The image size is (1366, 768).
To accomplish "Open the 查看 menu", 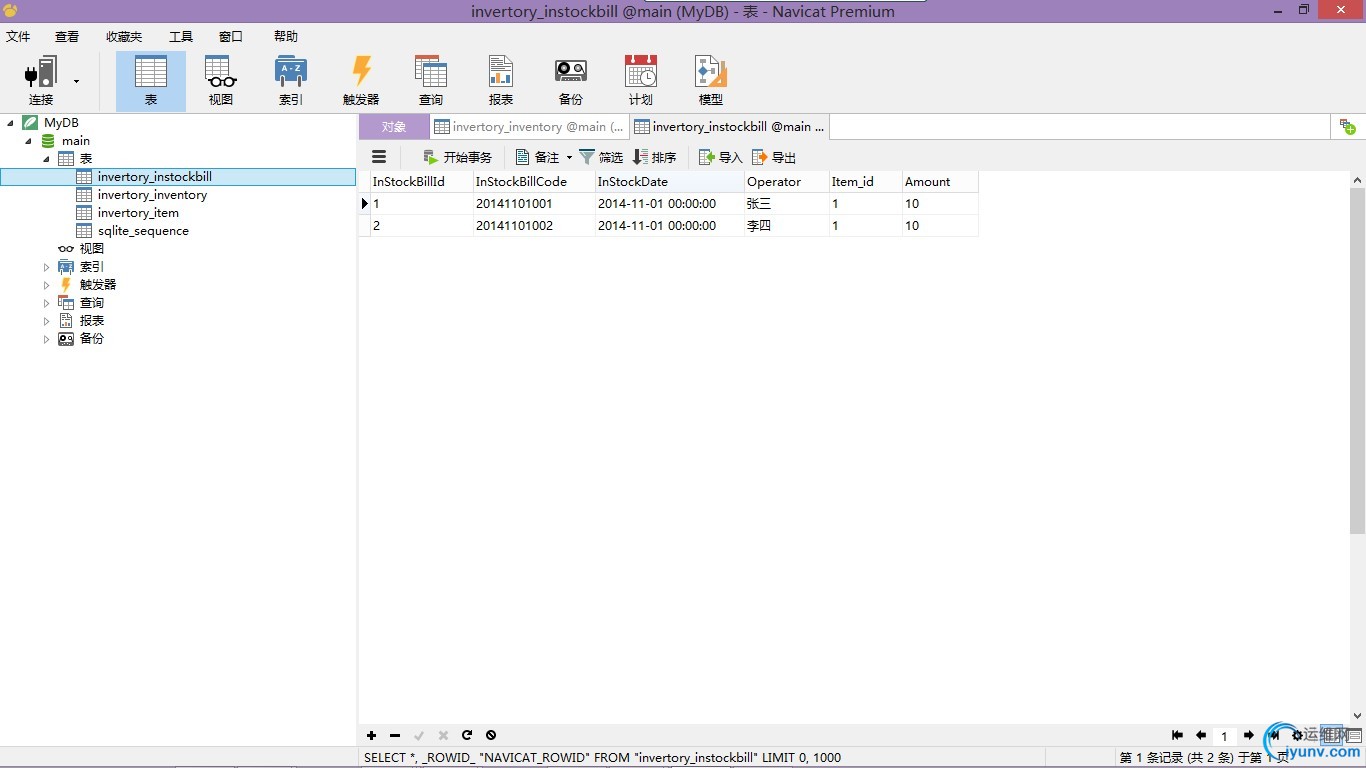I will point(67,36).
